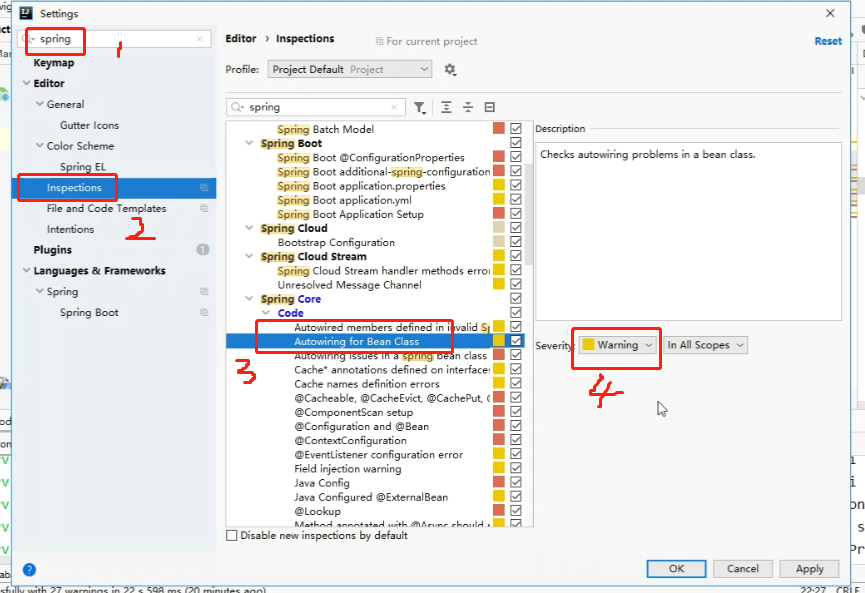
Task: Click the Collapse All icon in inspections toolbar
Action: (x=468, y=108)
